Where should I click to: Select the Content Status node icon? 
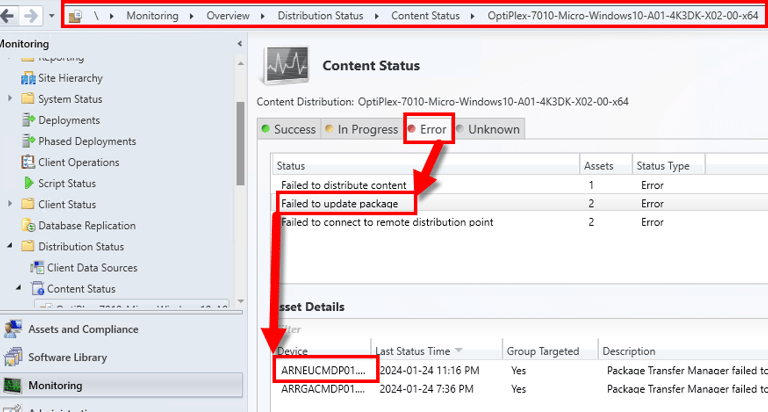click(37, 289)
